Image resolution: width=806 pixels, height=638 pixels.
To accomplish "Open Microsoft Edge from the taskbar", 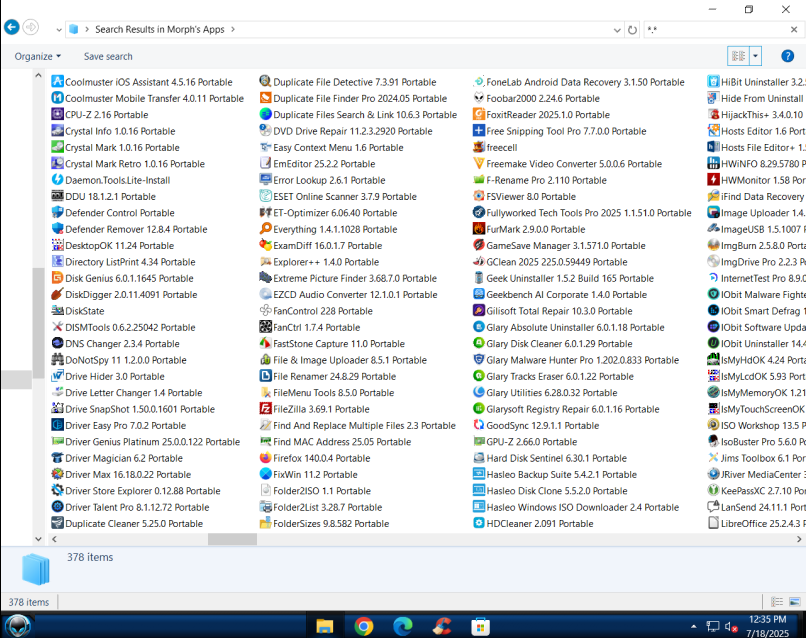I will pyautogui.click(x=402, y=626).
